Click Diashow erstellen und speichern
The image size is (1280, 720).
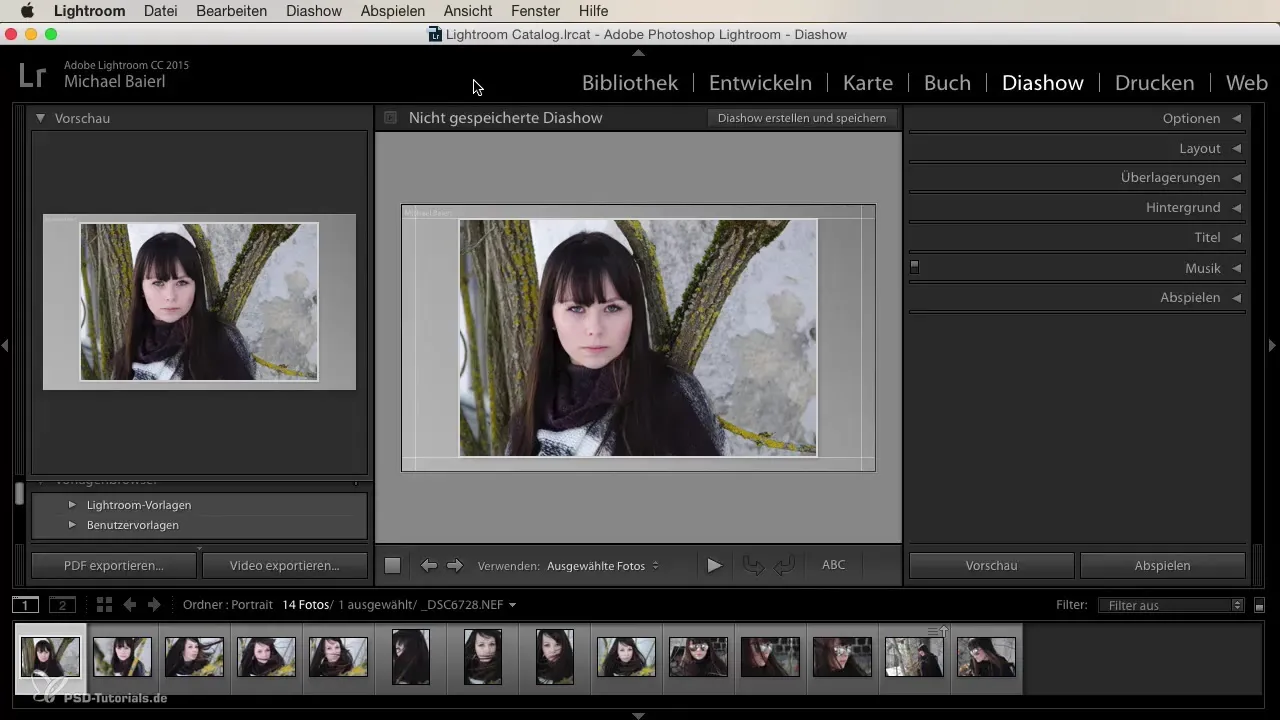point(802,118)
